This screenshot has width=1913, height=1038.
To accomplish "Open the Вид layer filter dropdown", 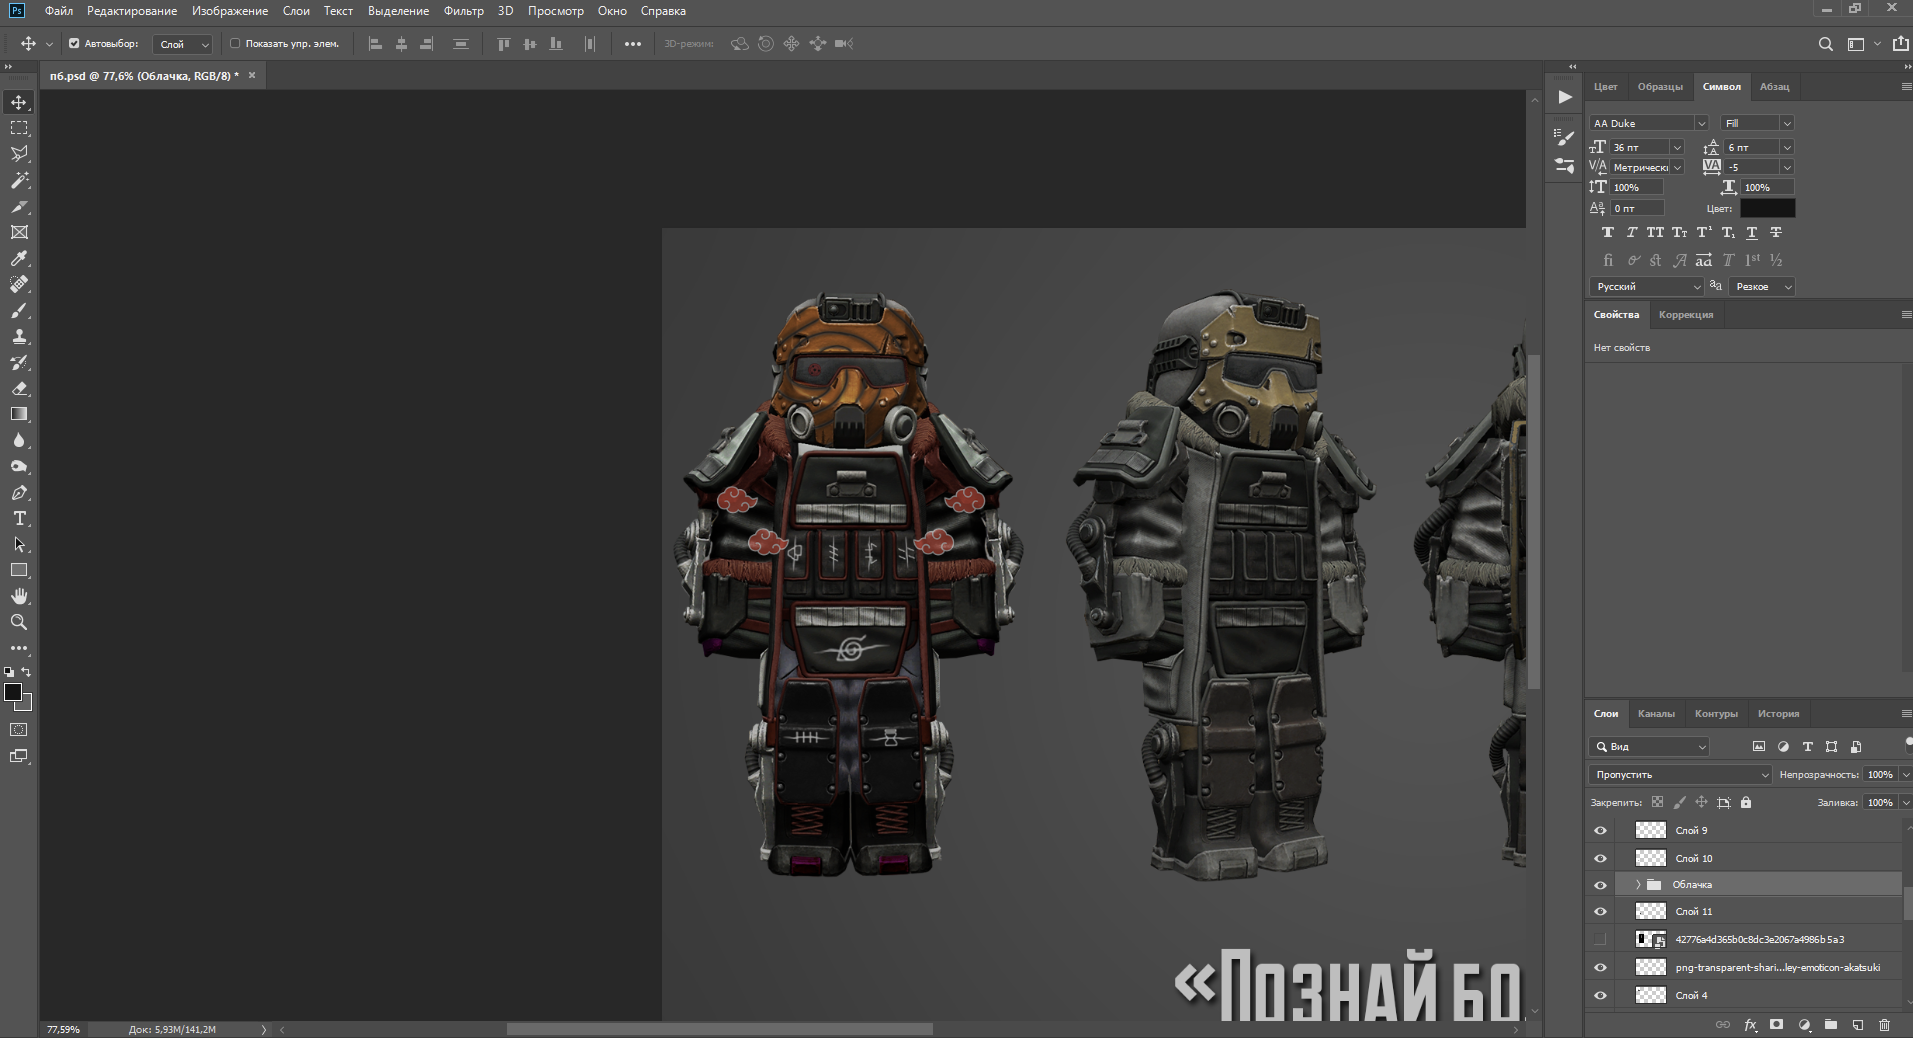I will pos(1649,746).
